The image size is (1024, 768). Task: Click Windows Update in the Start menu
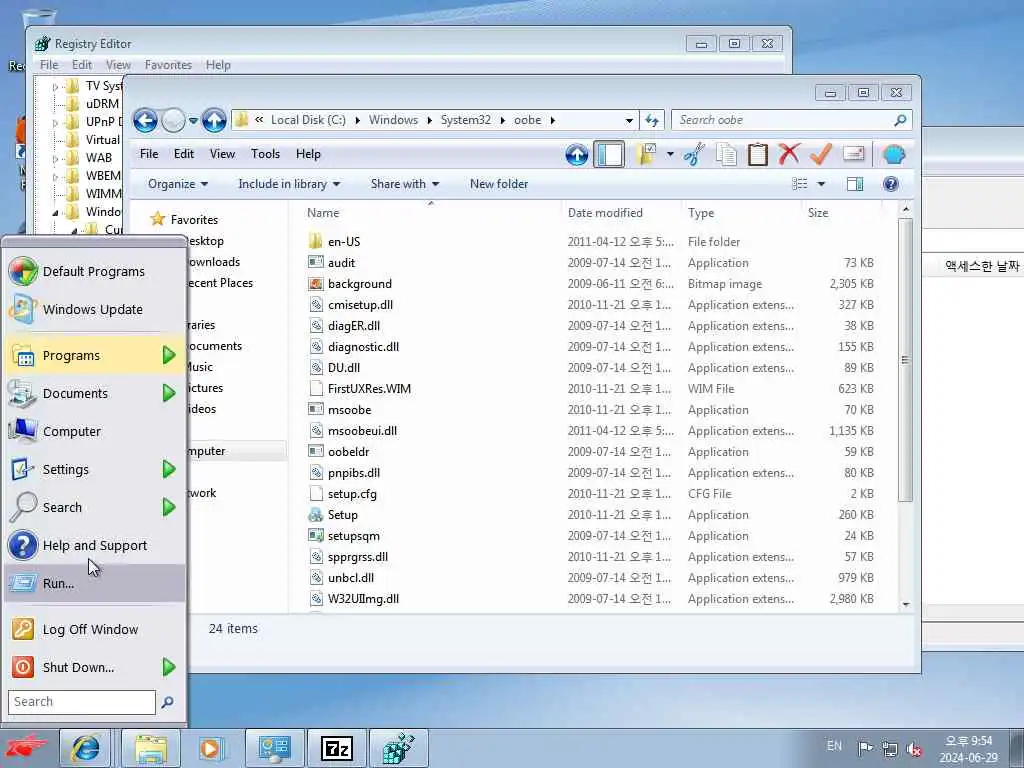point(95,310)
